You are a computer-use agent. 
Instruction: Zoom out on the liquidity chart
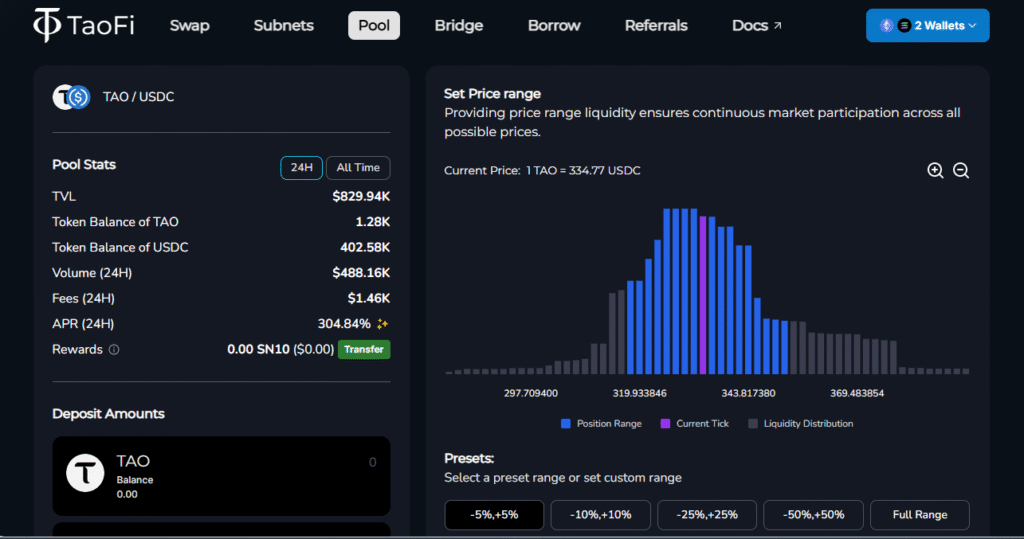pos(961,171)
